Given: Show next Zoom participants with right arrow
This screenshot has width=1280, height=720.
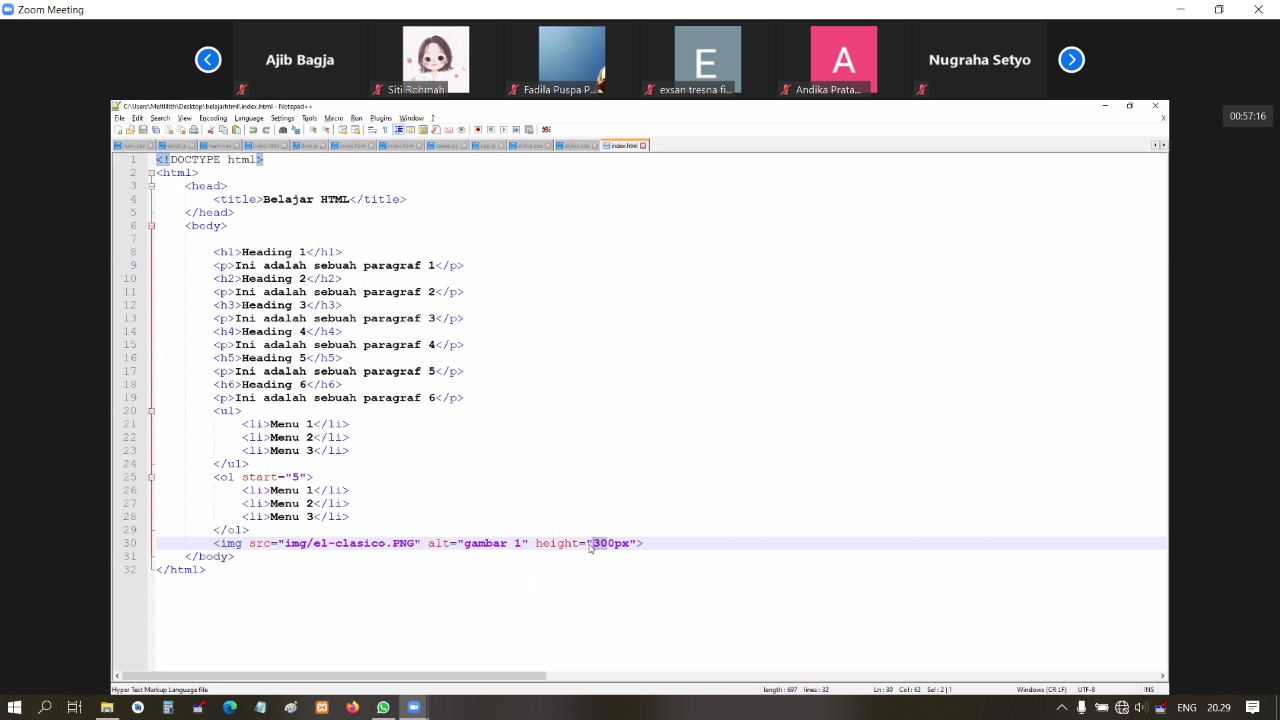Looking at the screenshot, I should [1071, 60].
